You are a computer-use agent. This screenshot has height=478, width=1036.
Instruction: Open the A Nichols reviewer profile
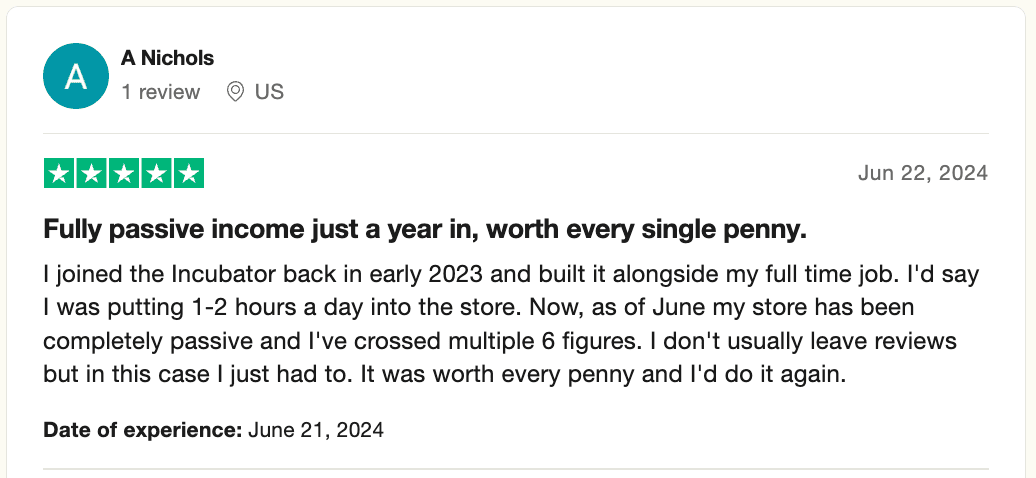(167, 58)
